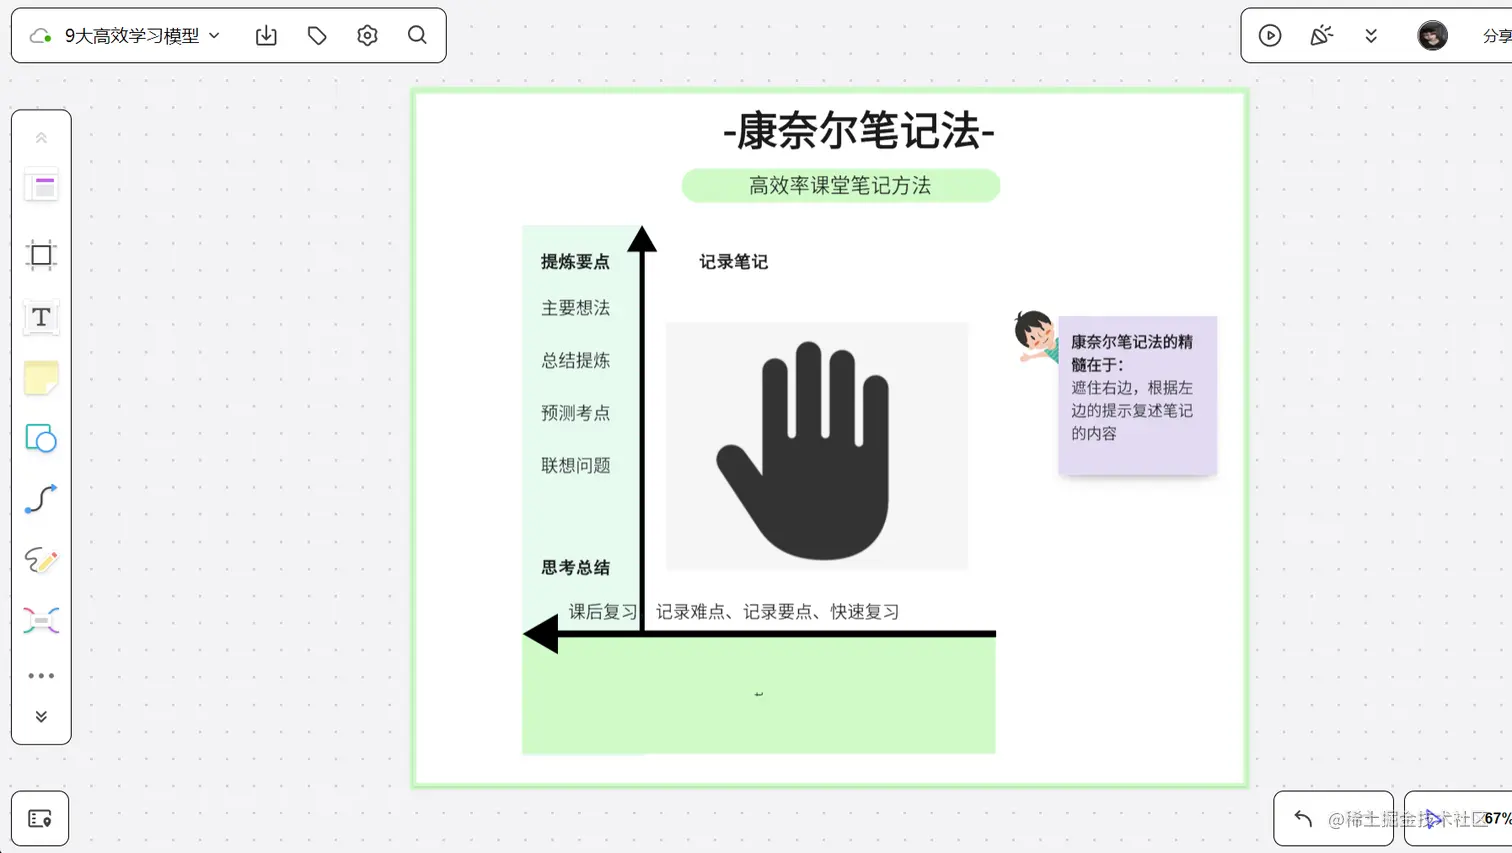
Task: Select the Connector curve tool
Action: (x=41, y=498)
